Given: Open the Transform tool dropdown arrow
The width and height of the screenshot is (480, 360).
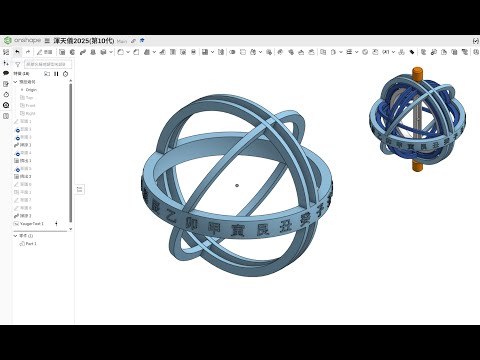Looking at the screenshot, I should pos(260,52).
